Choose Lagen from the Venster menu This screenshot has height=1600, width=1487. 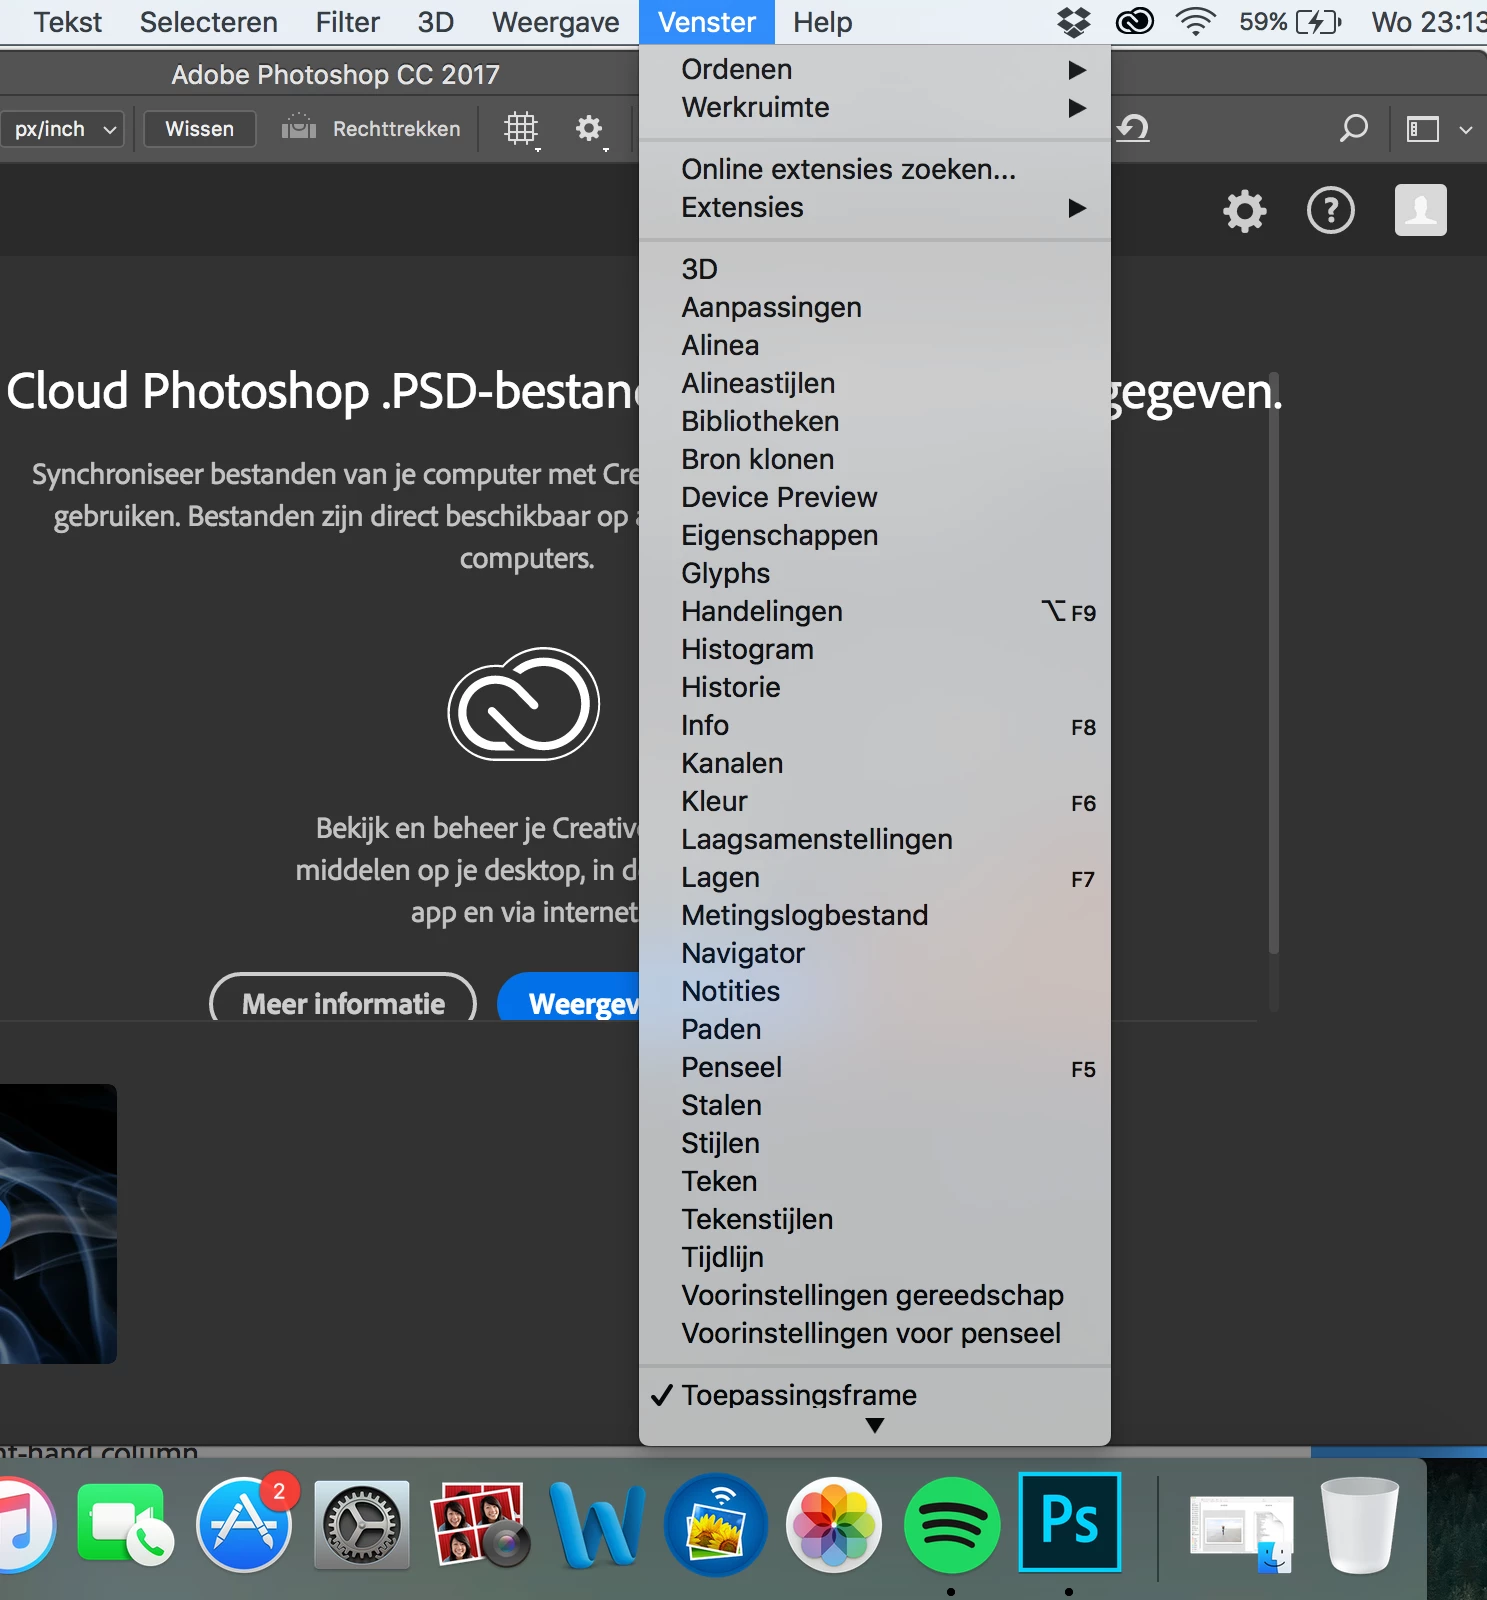pos(875,877)
